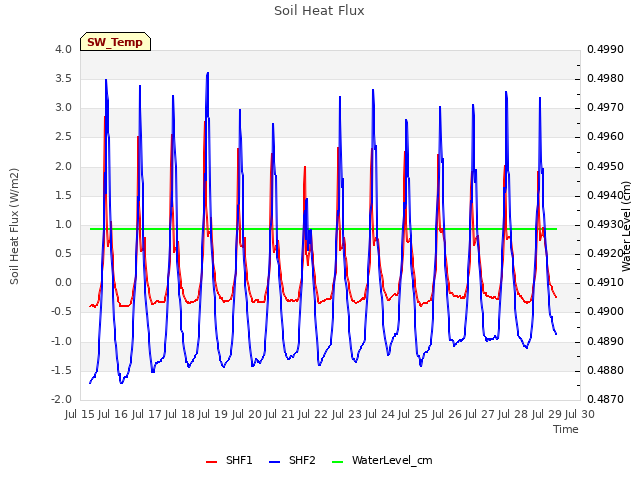Click the 3.5 left axis value

63,78
